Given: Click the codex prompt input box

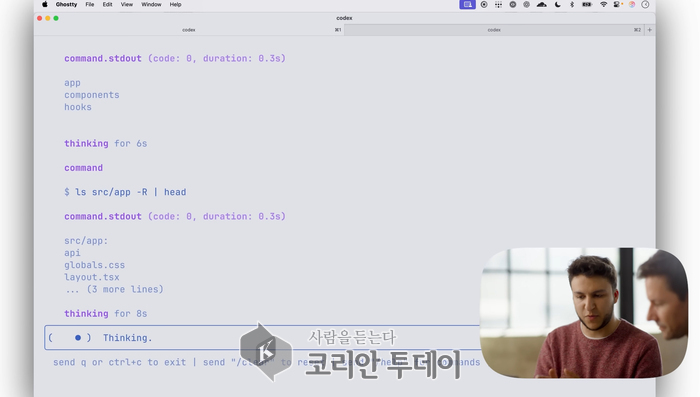Looking at the screenshot, I should click(262, 338).
